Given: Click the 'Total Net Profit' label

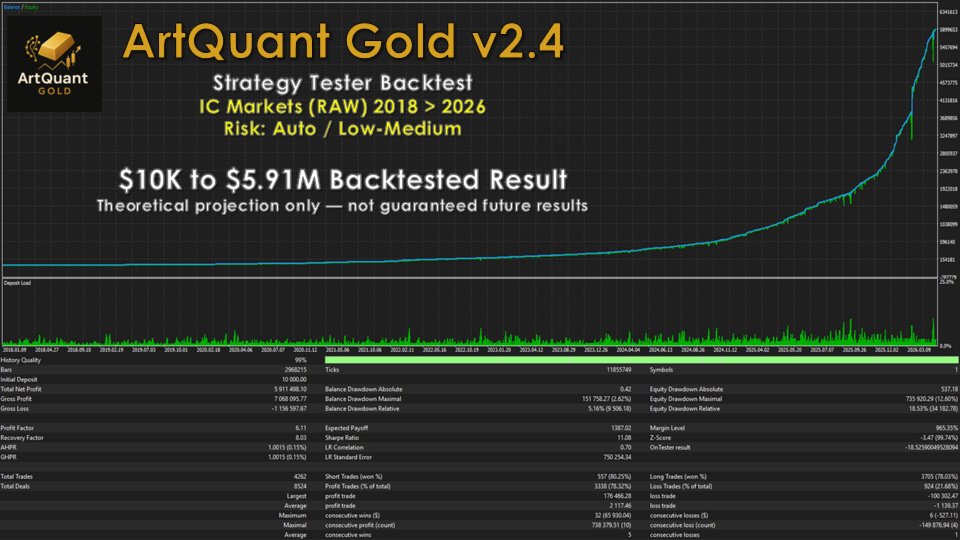Looking at the screenshot, I should tap(21, 389).
